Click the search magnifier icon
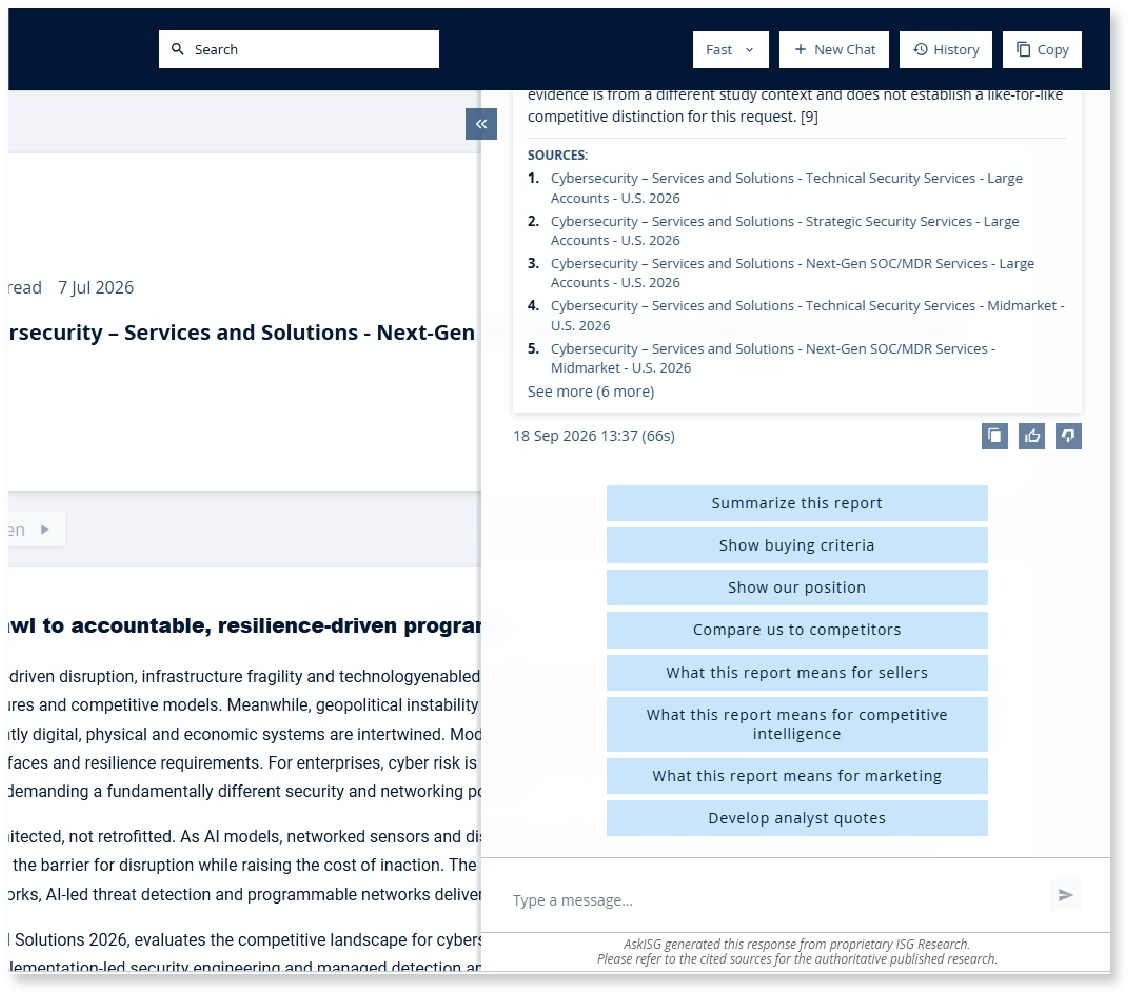Screen dimensions: 1133x997 [x=177, y=49]
